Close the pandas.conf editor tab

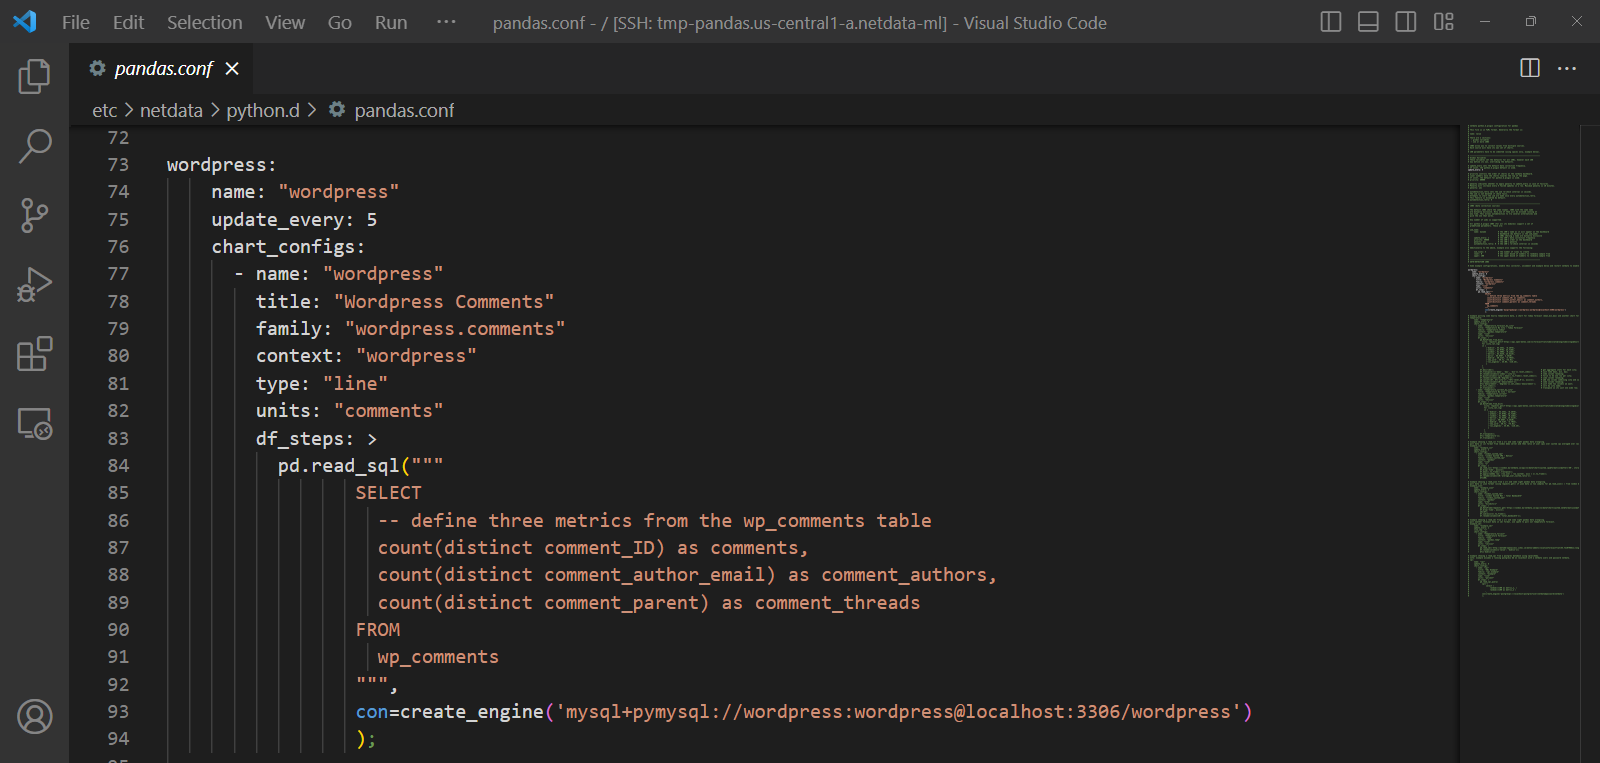[x=232, y=68]
